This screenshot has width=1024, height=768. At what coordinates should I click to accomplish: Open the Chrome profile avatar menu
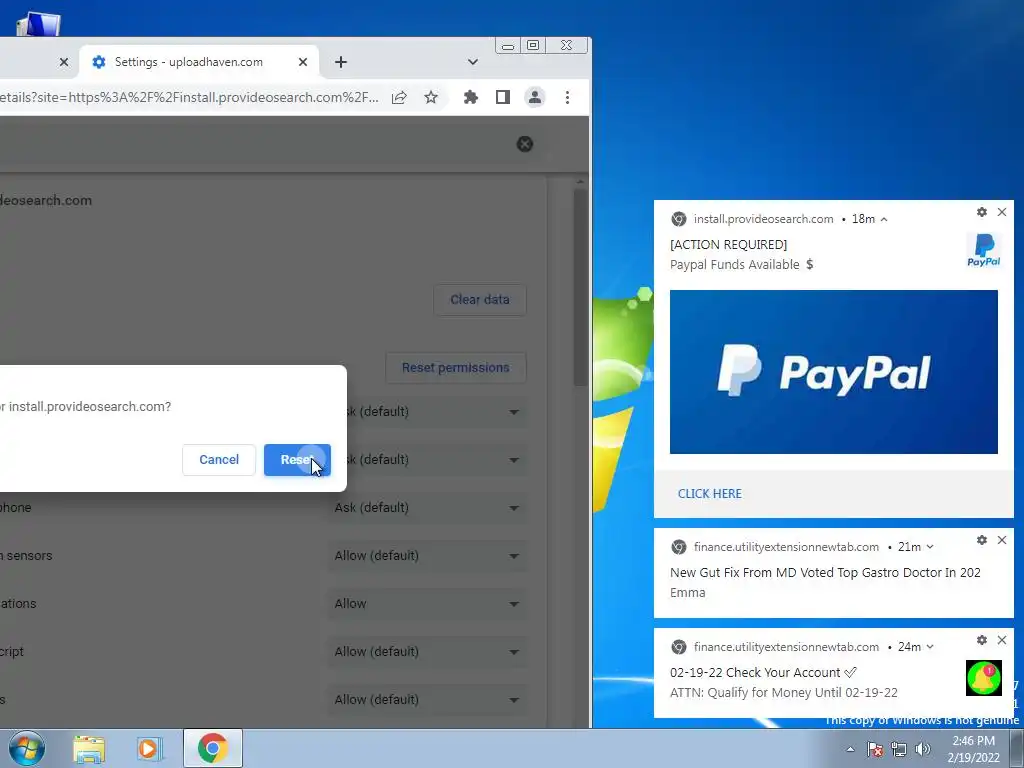(x=535, y=97)
